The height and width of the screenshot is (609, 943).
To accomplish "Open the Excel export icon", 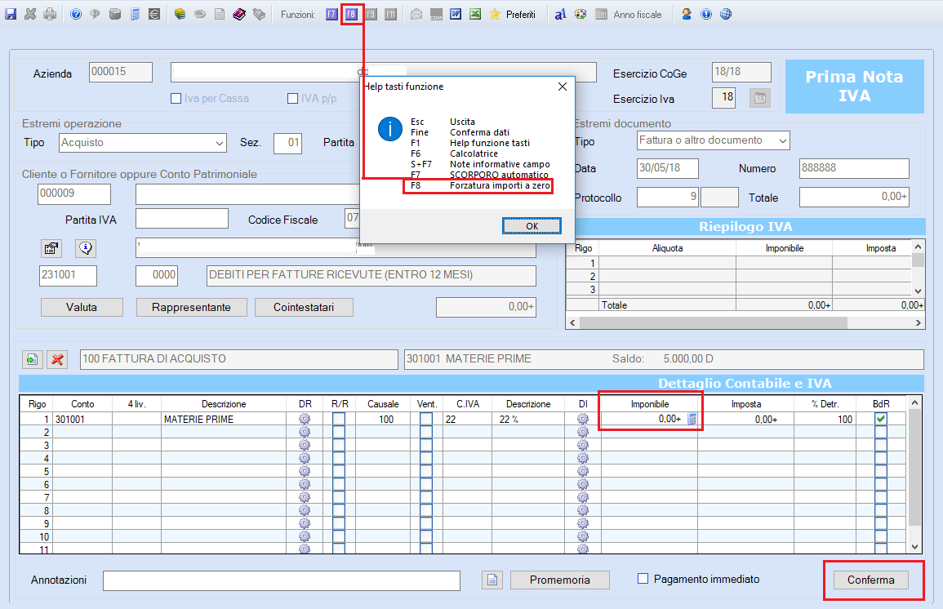I will (475, 14).
